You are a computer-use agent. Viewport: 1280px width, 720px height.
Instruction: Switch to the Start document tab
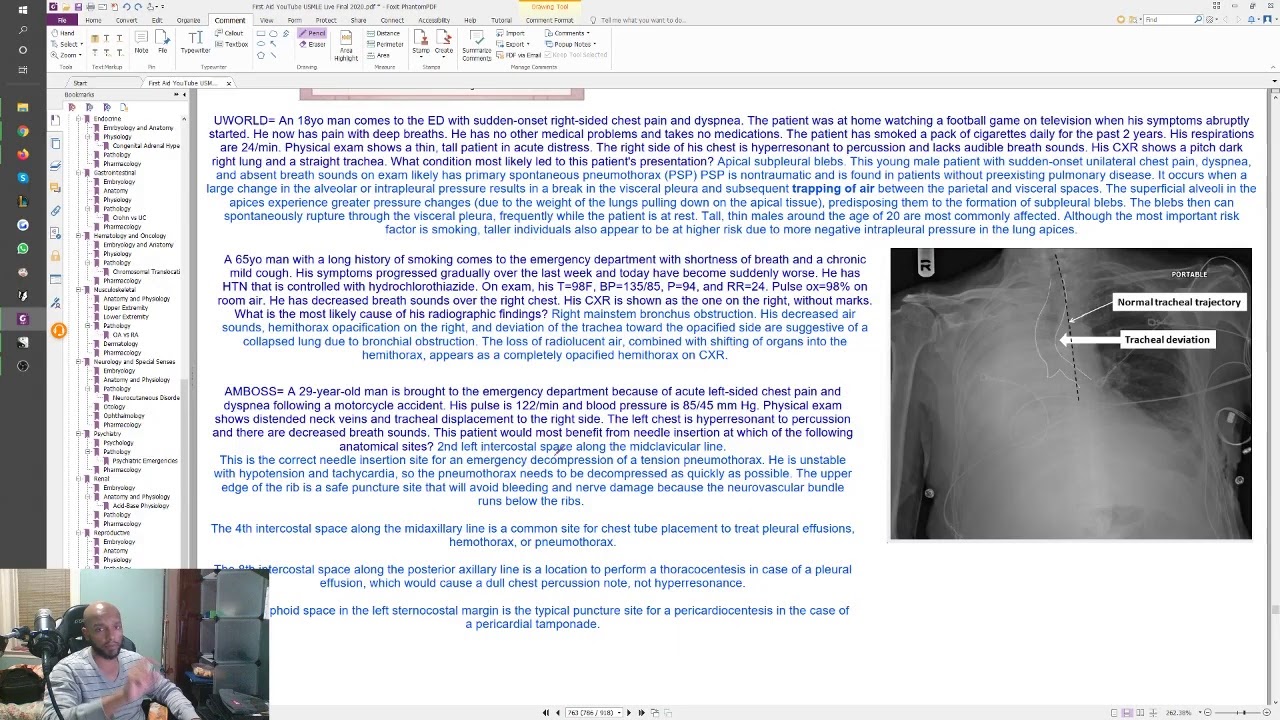tap(80, 83)
